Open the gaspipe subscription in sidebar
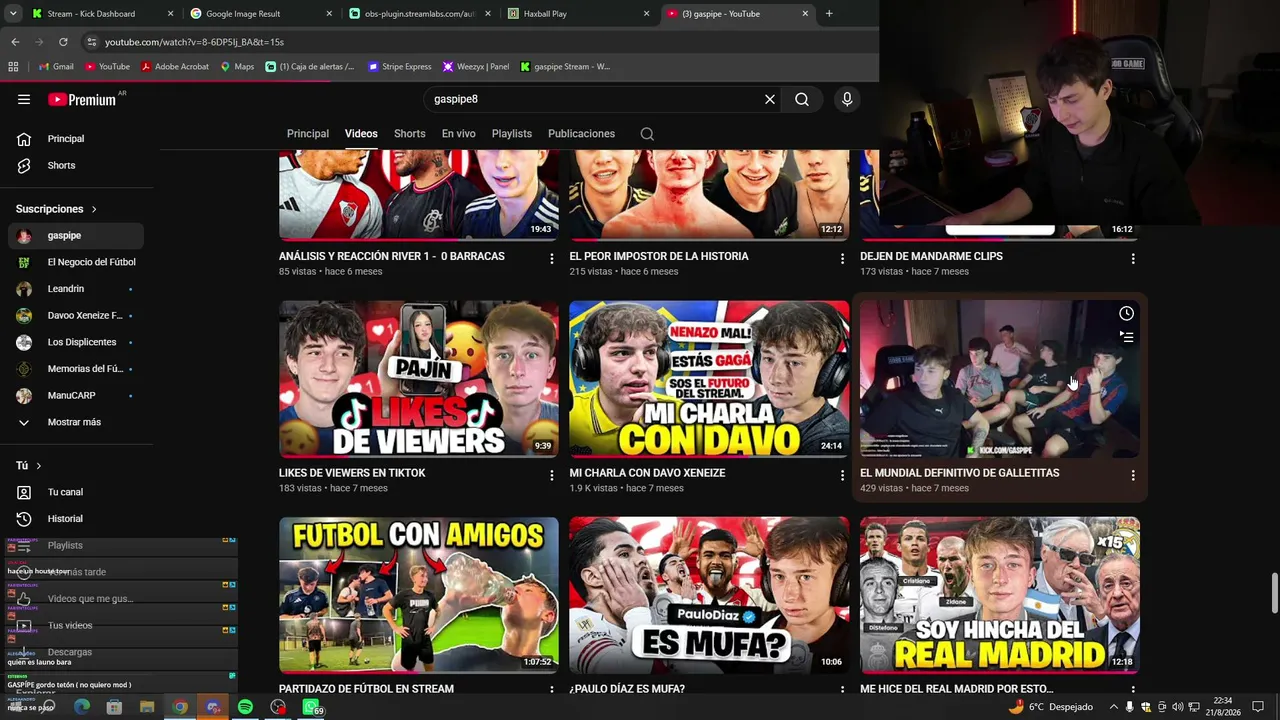Viewport: 1280px width, 720px height. [76, 236]
